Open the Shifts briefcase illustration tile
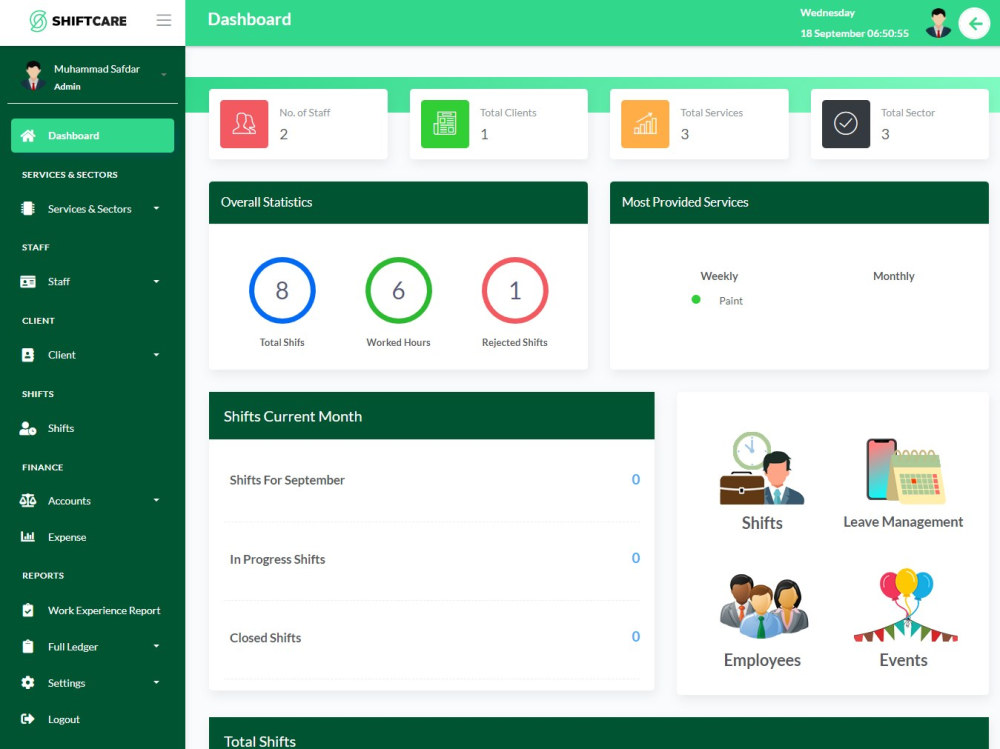Viewport: 1000px width, 749px height. pos(761,469)
